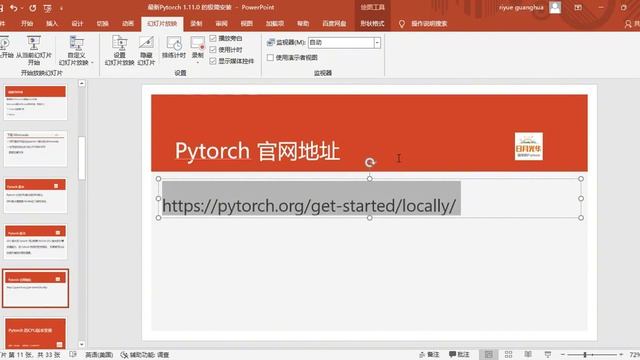Switch to Slide Sorter view icon
The height and width of the screenshot is (360, 640).
click(x=508, y=354)
